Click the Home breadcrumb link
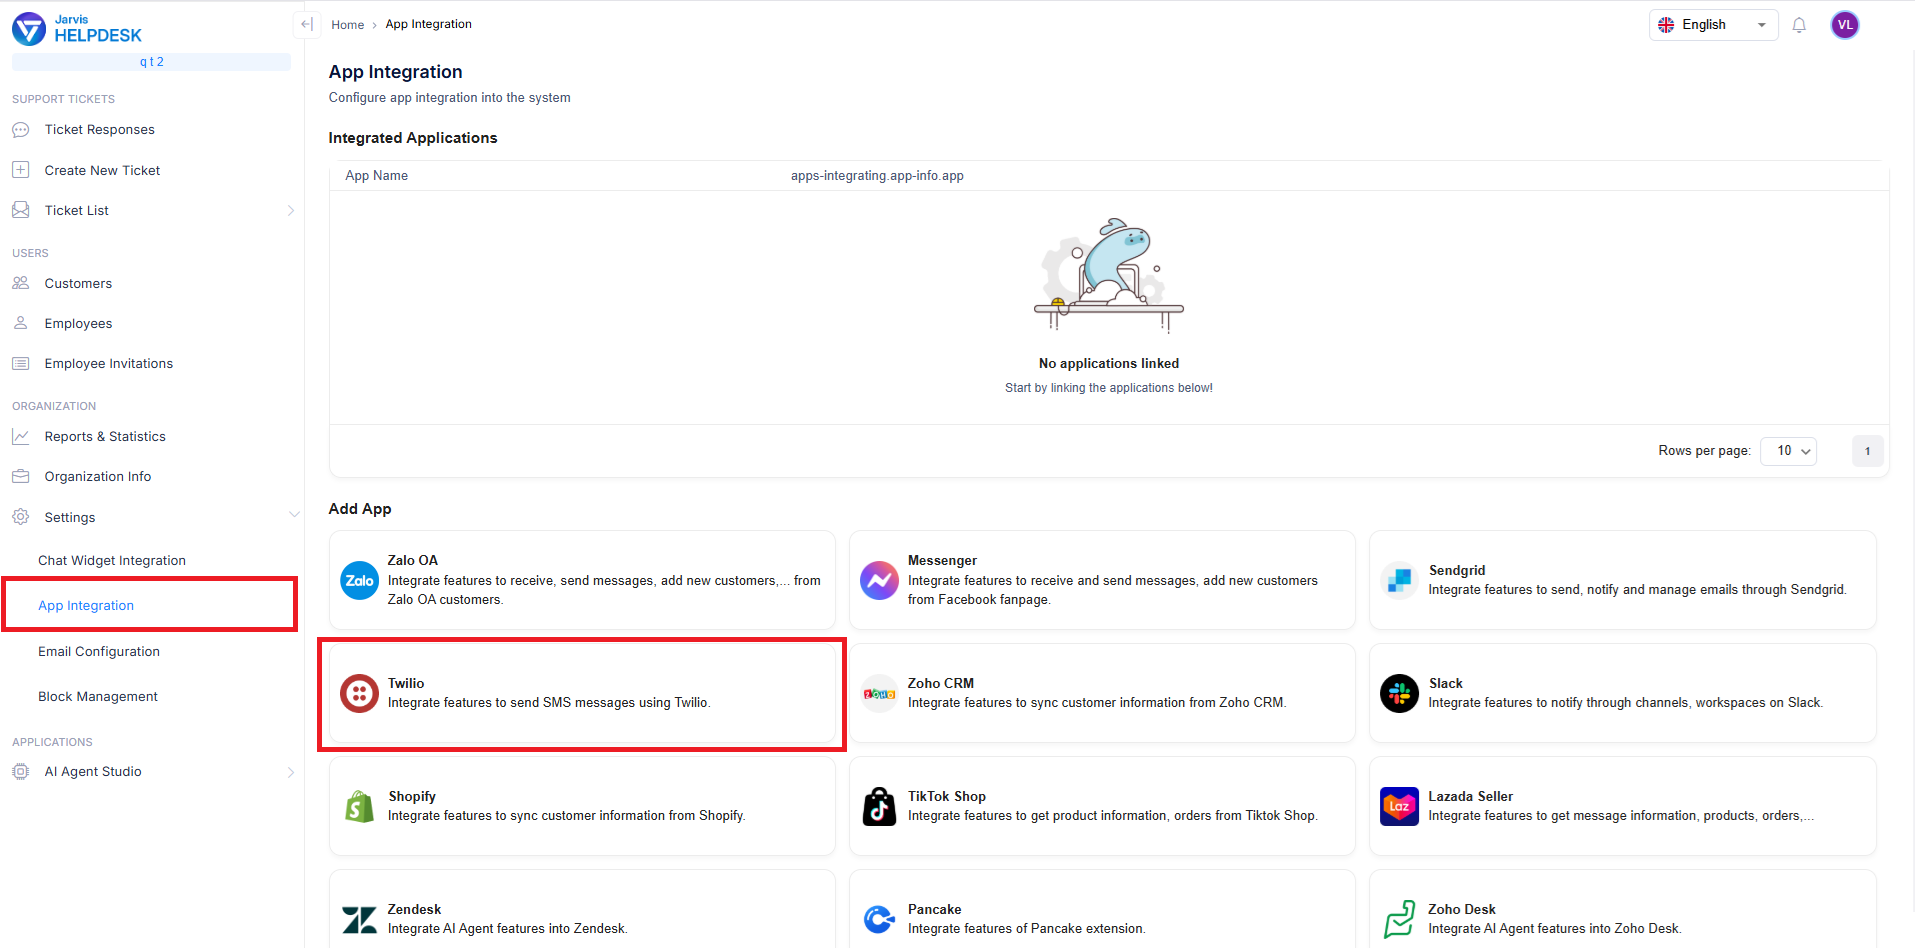This screenshot has height=948, width=1915. click(348, 25)
